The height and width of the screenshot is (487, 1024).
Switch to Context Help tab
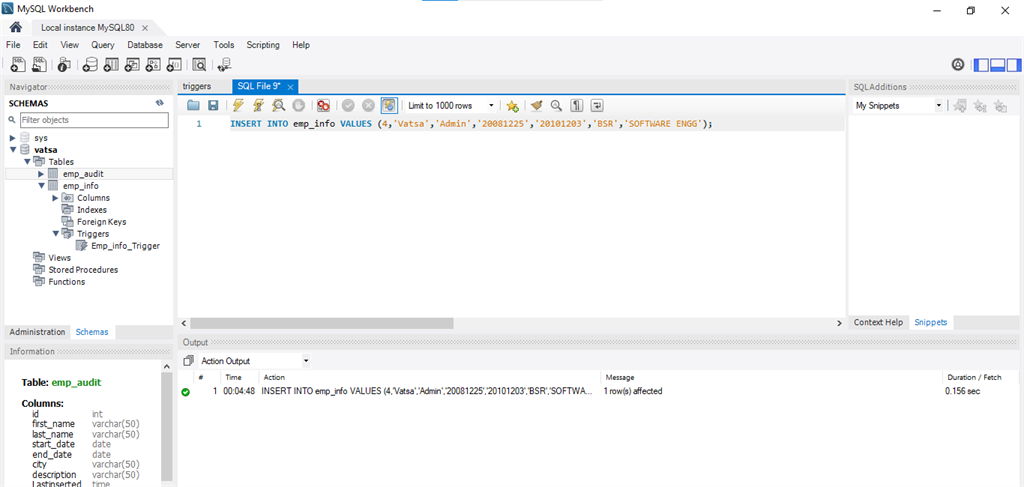pos(878,322)
